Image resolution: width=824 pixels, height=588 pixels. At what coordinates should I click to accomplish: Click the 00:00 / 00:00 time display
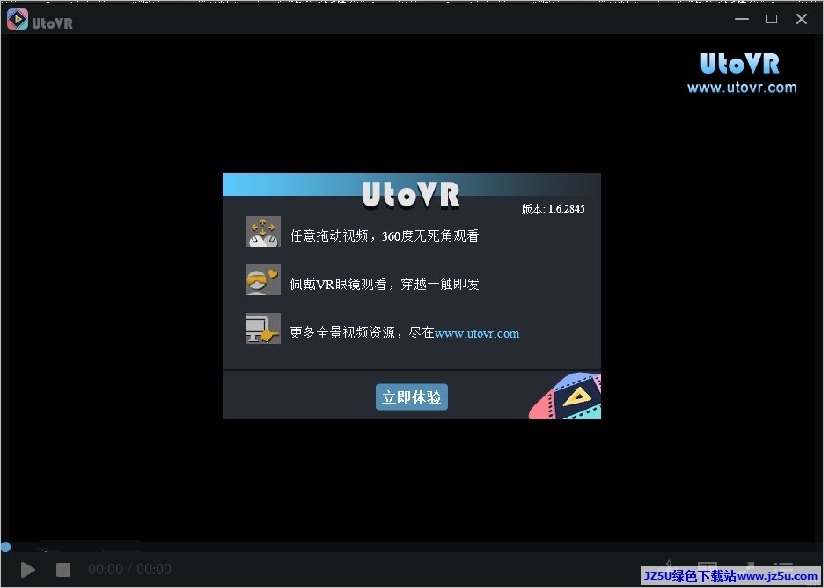pos(130,569)
